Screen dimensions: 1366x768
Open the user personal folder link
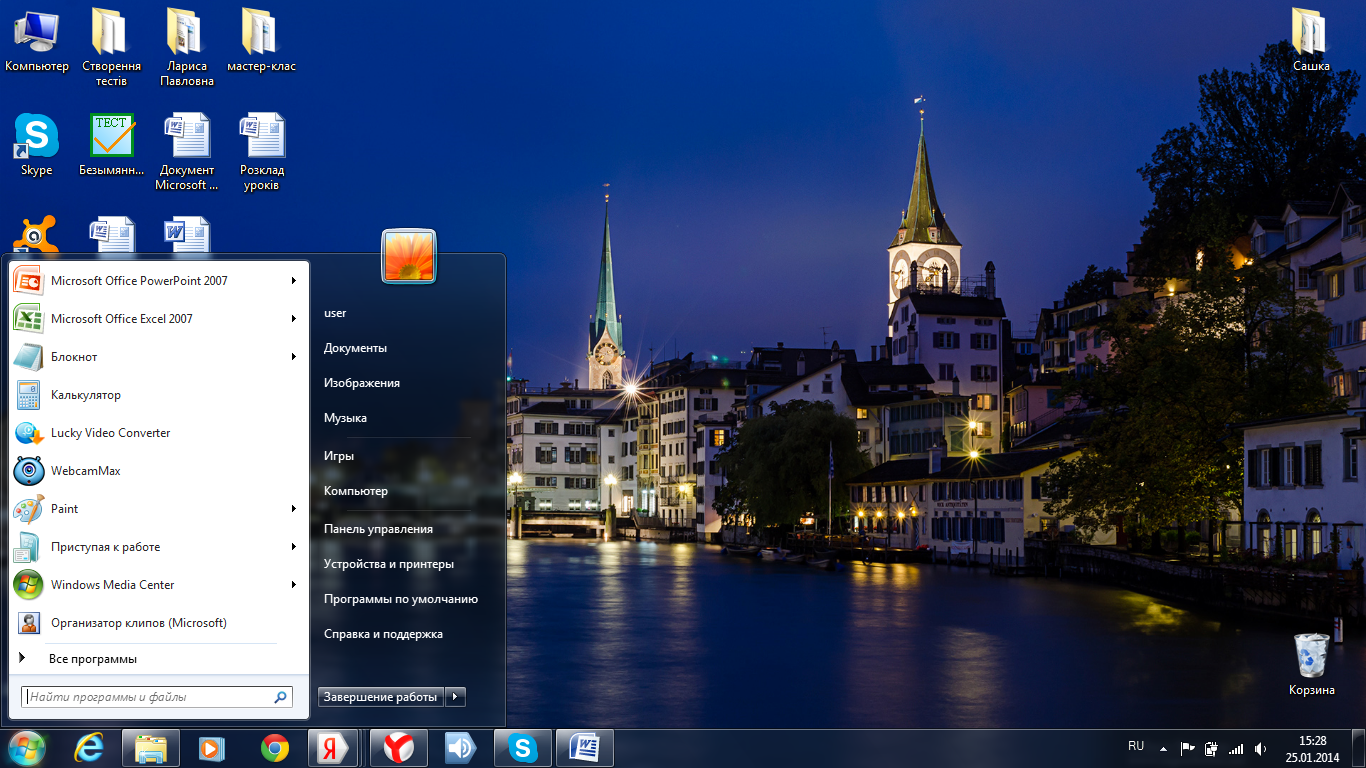(x=335, y=313)
